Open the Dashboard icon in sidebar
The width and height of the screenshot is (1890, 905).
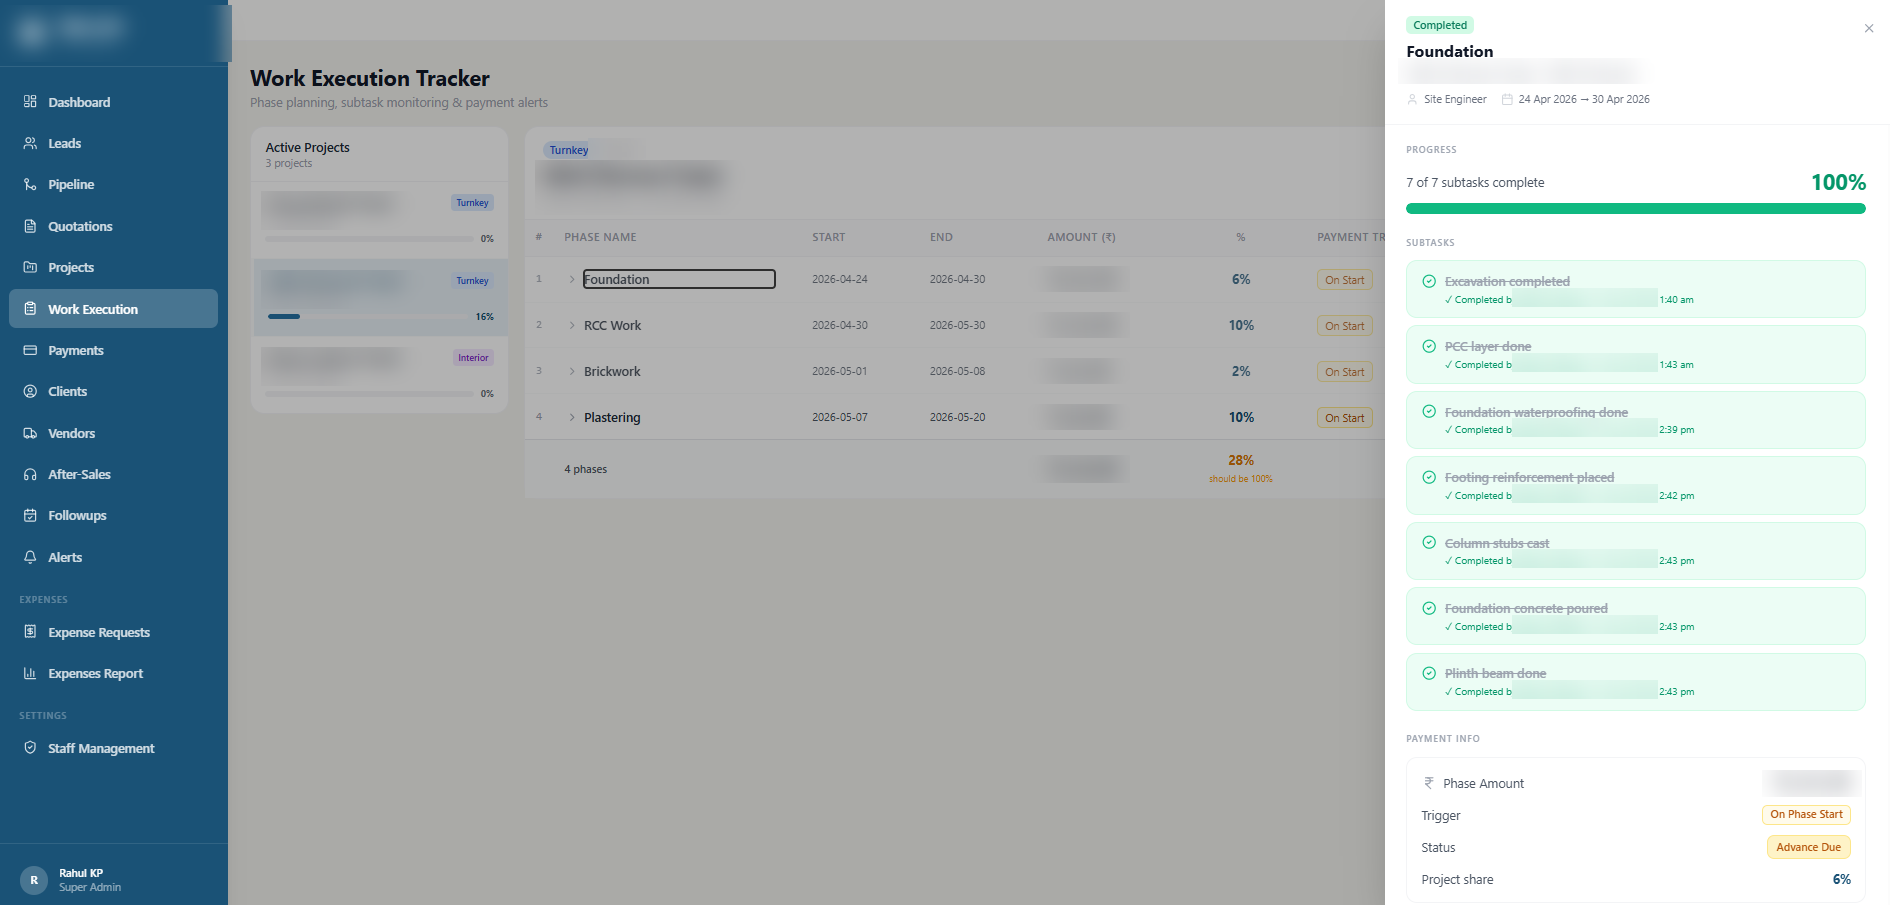tap(30, 102)
